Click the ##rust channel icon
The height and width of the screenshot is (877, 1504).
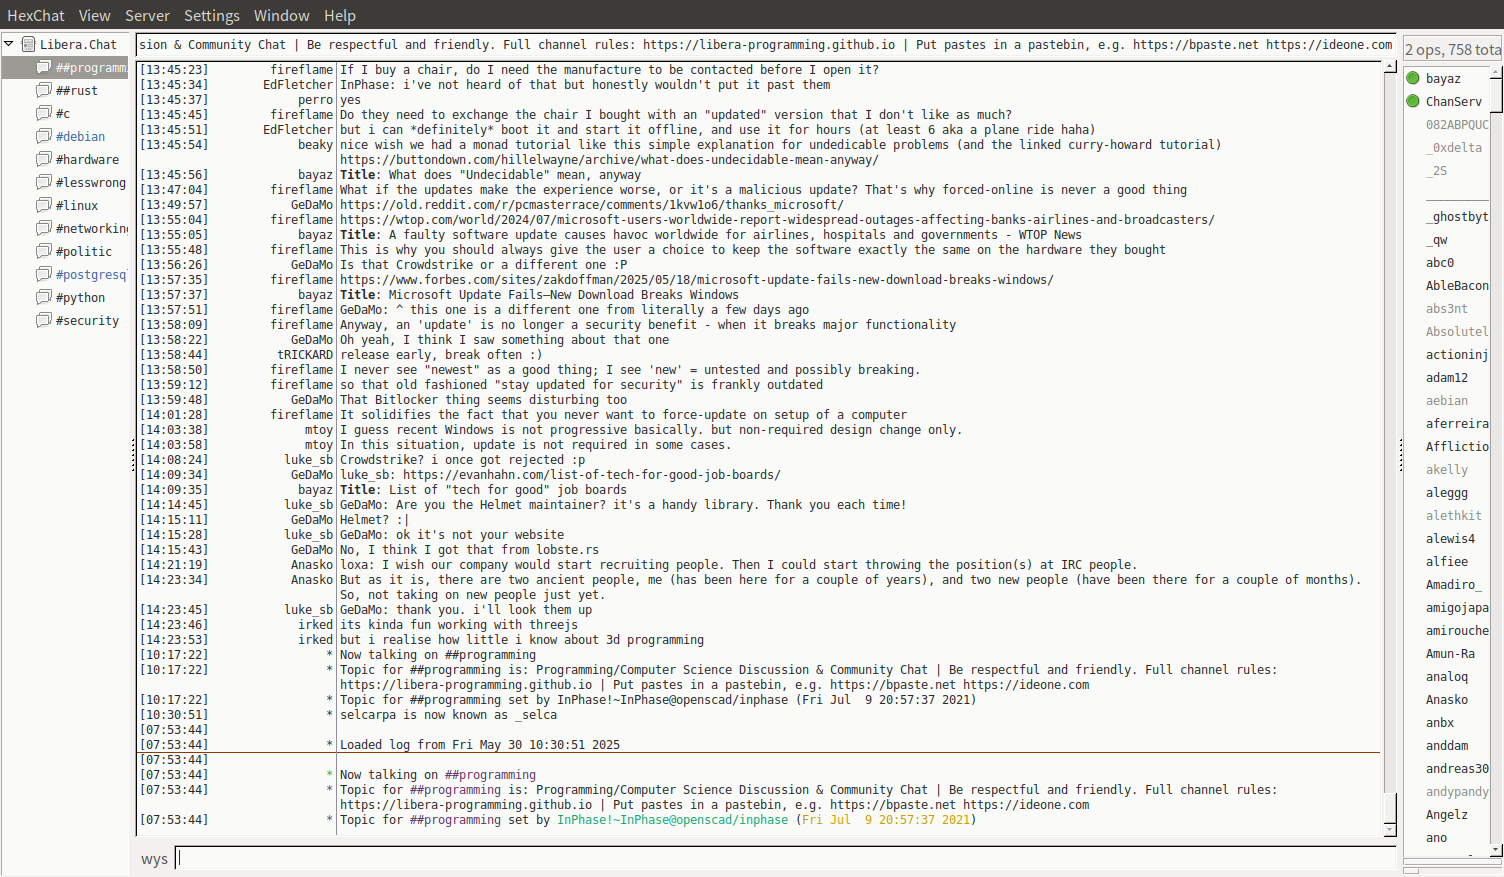(x=44, y=90)
